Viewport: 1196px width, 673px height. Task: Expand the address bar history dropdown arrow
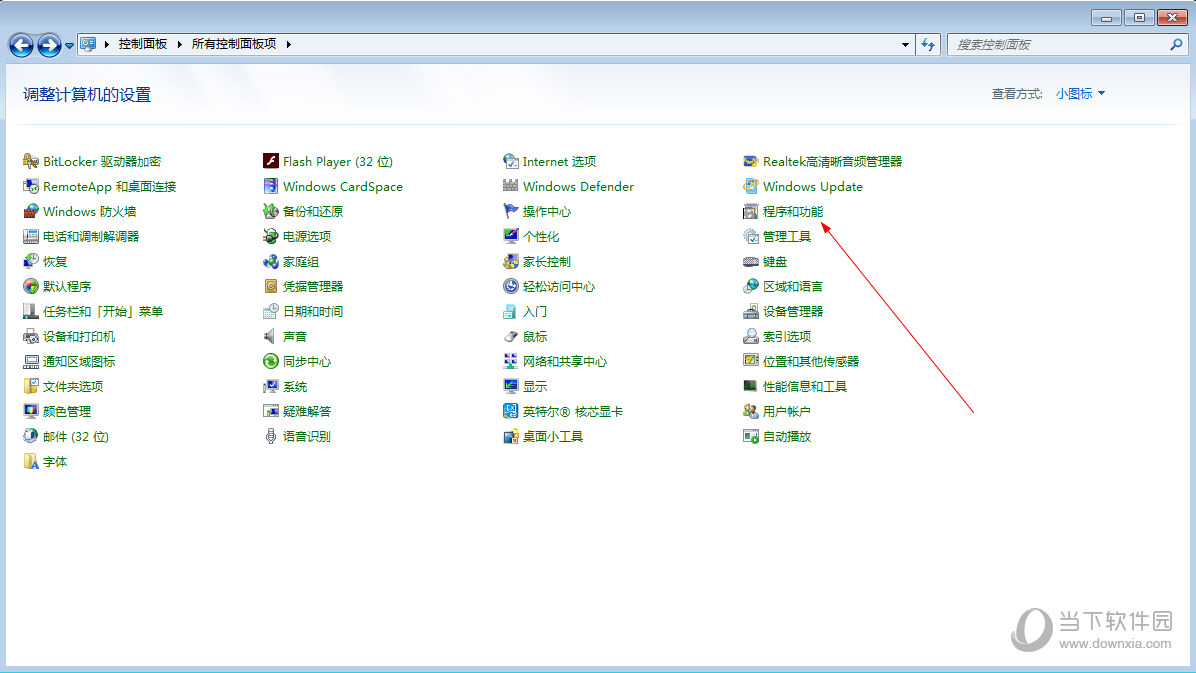(905, 45)
